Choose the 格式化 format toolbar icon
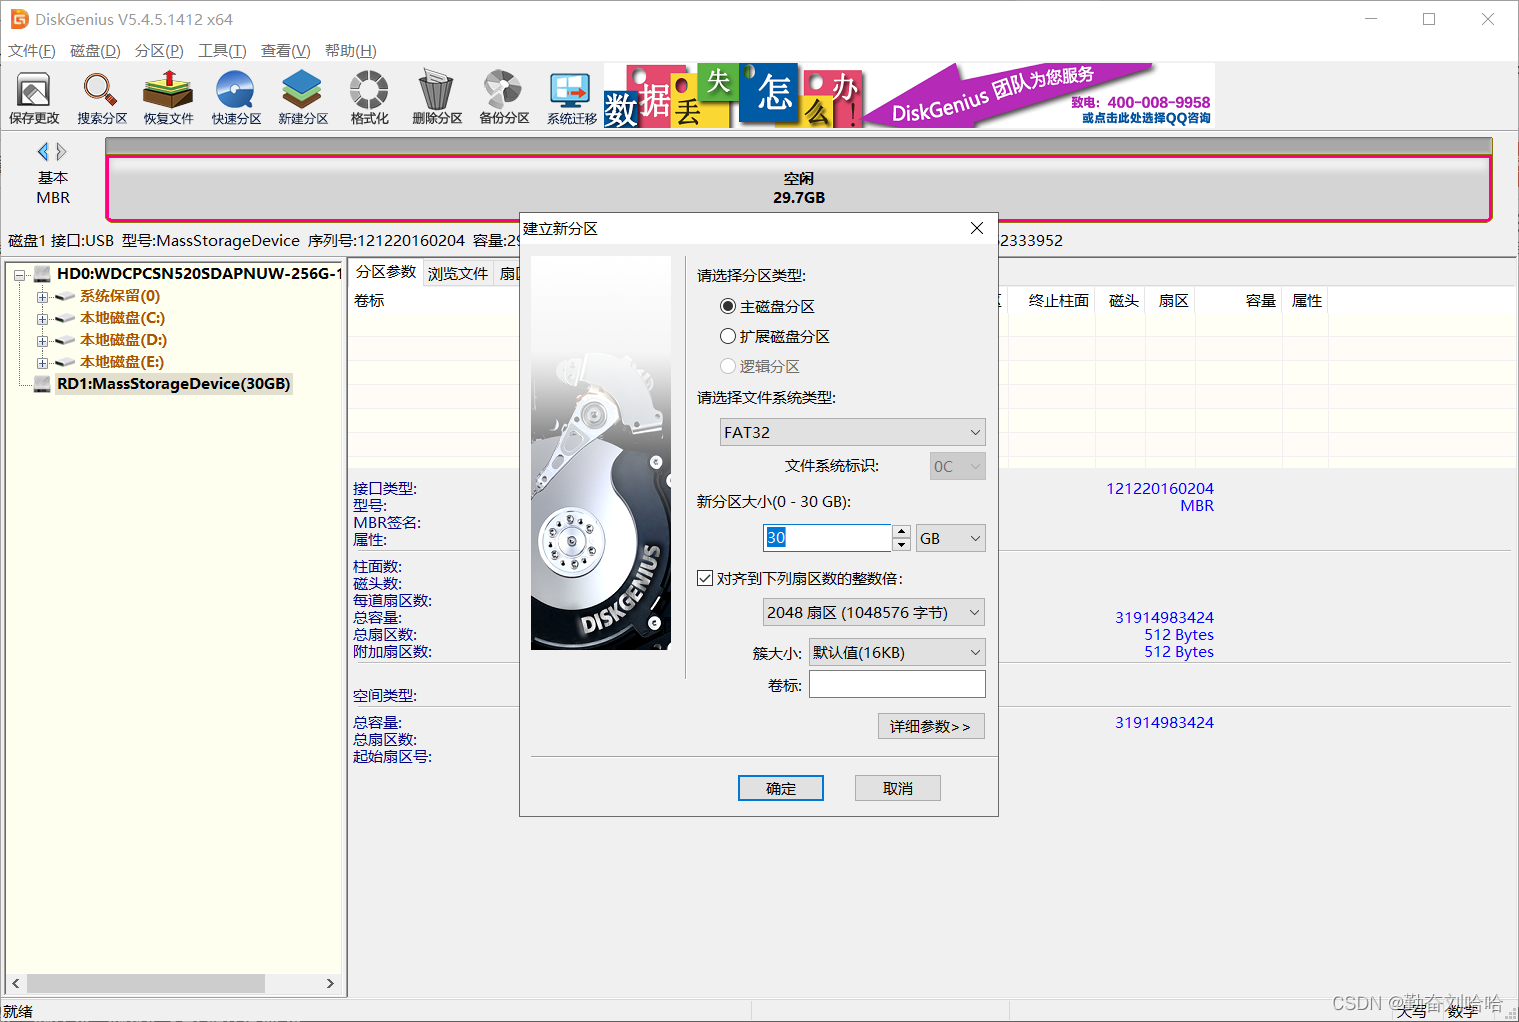This screenshot has width=1519, height=1022. pyautogui.click(x=369, y=97)
